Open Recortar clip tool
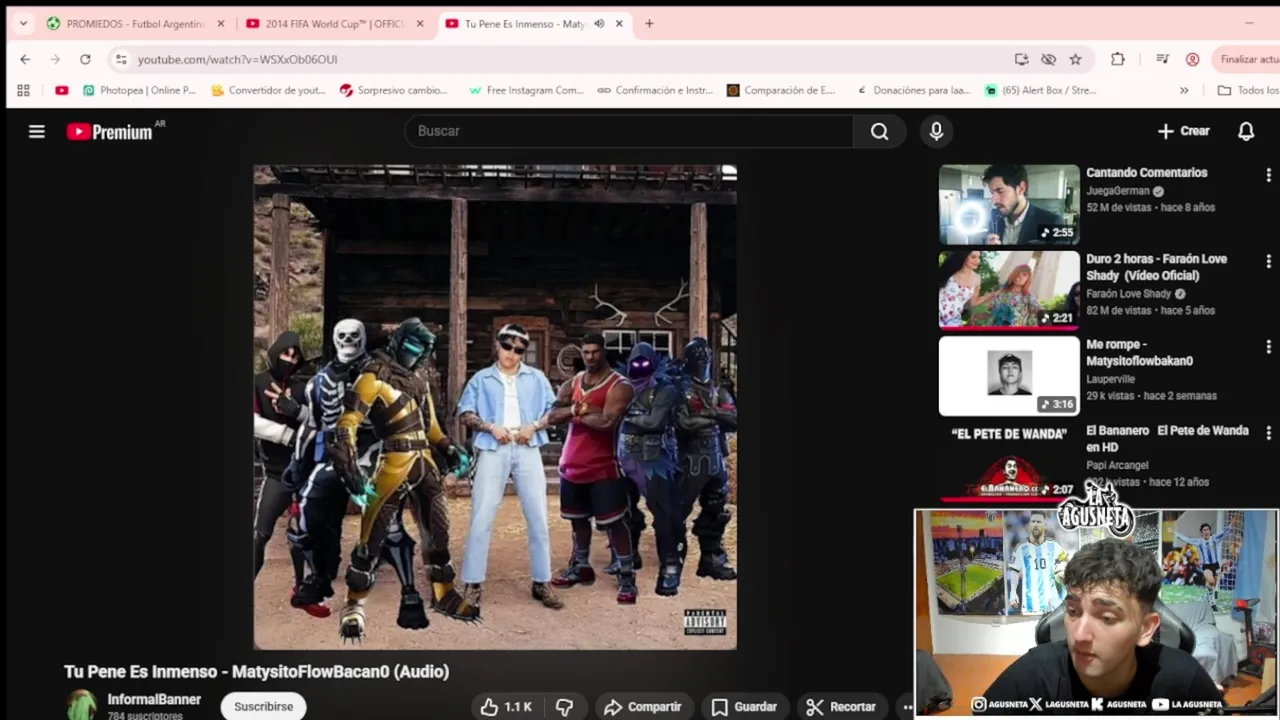Viewport: 1280px width, 720px height. (841, 707)
